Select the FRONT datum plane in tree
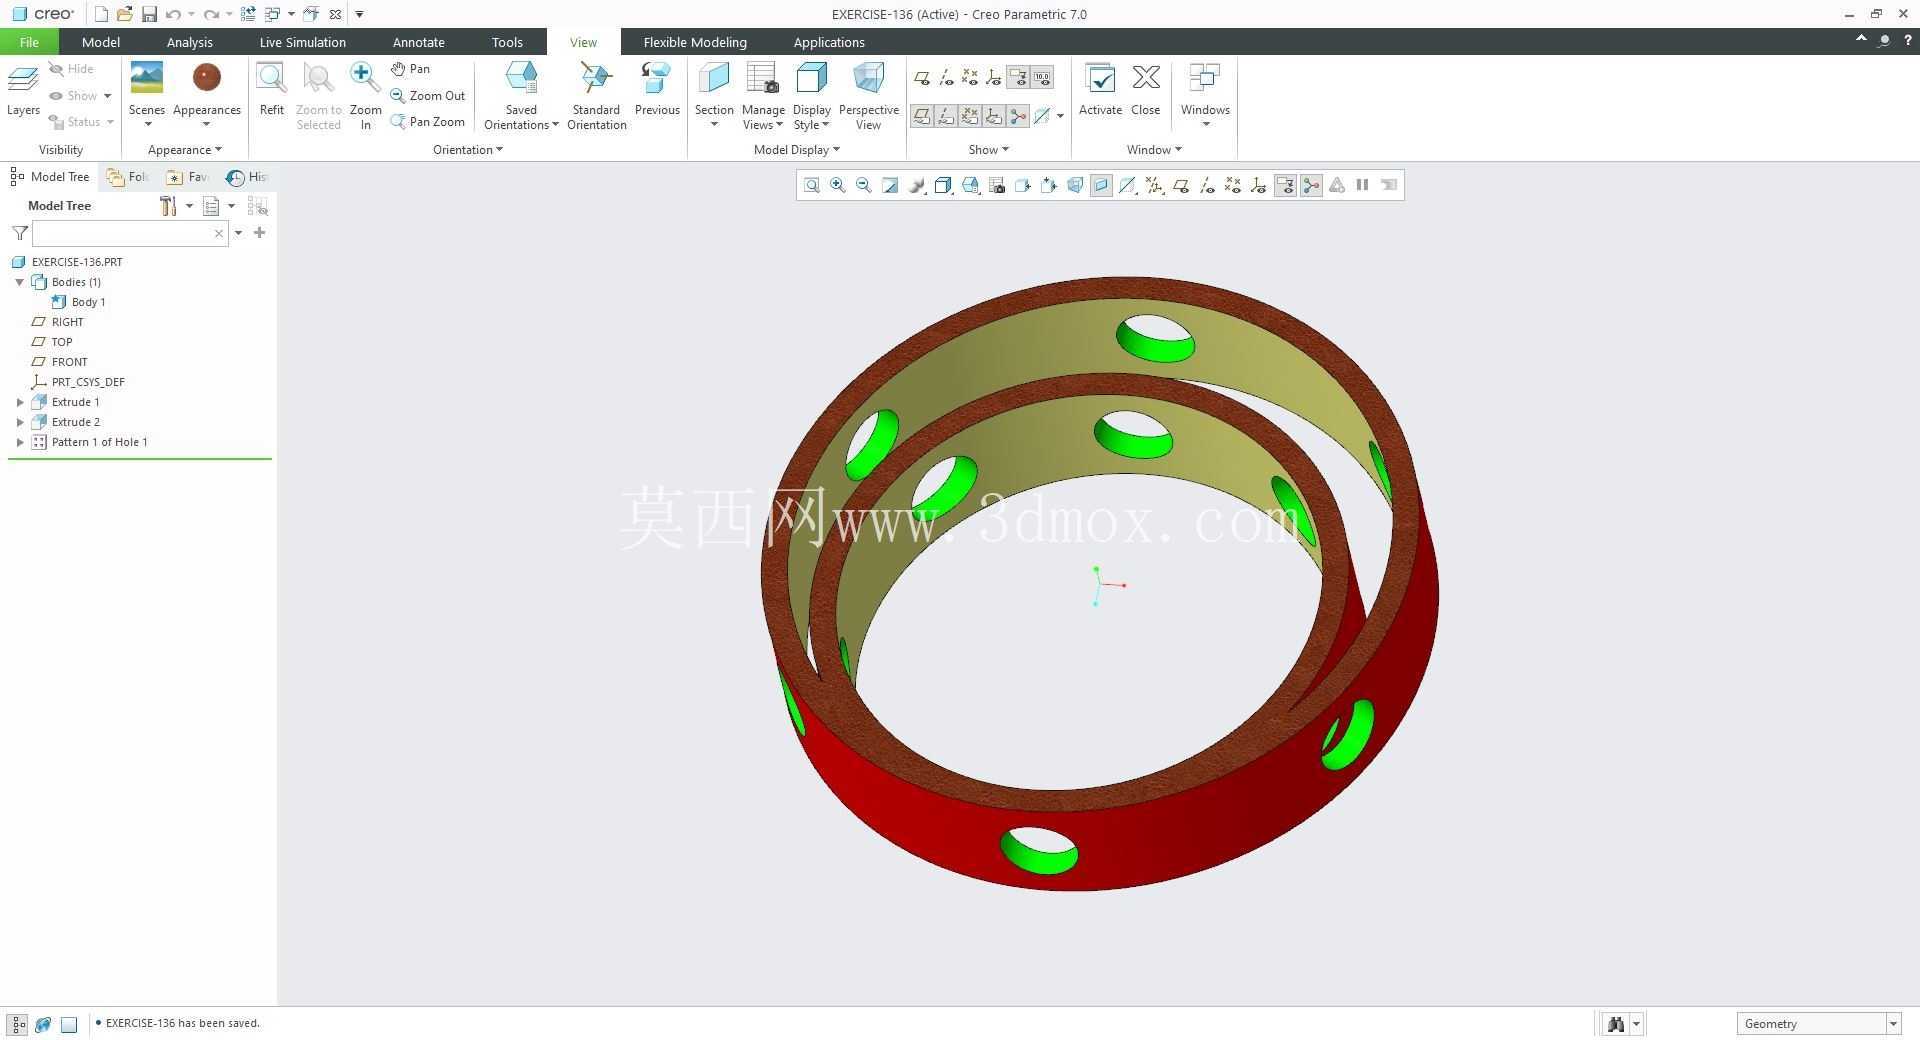Screen dimensions: 1920x1040 pos(69,362)
